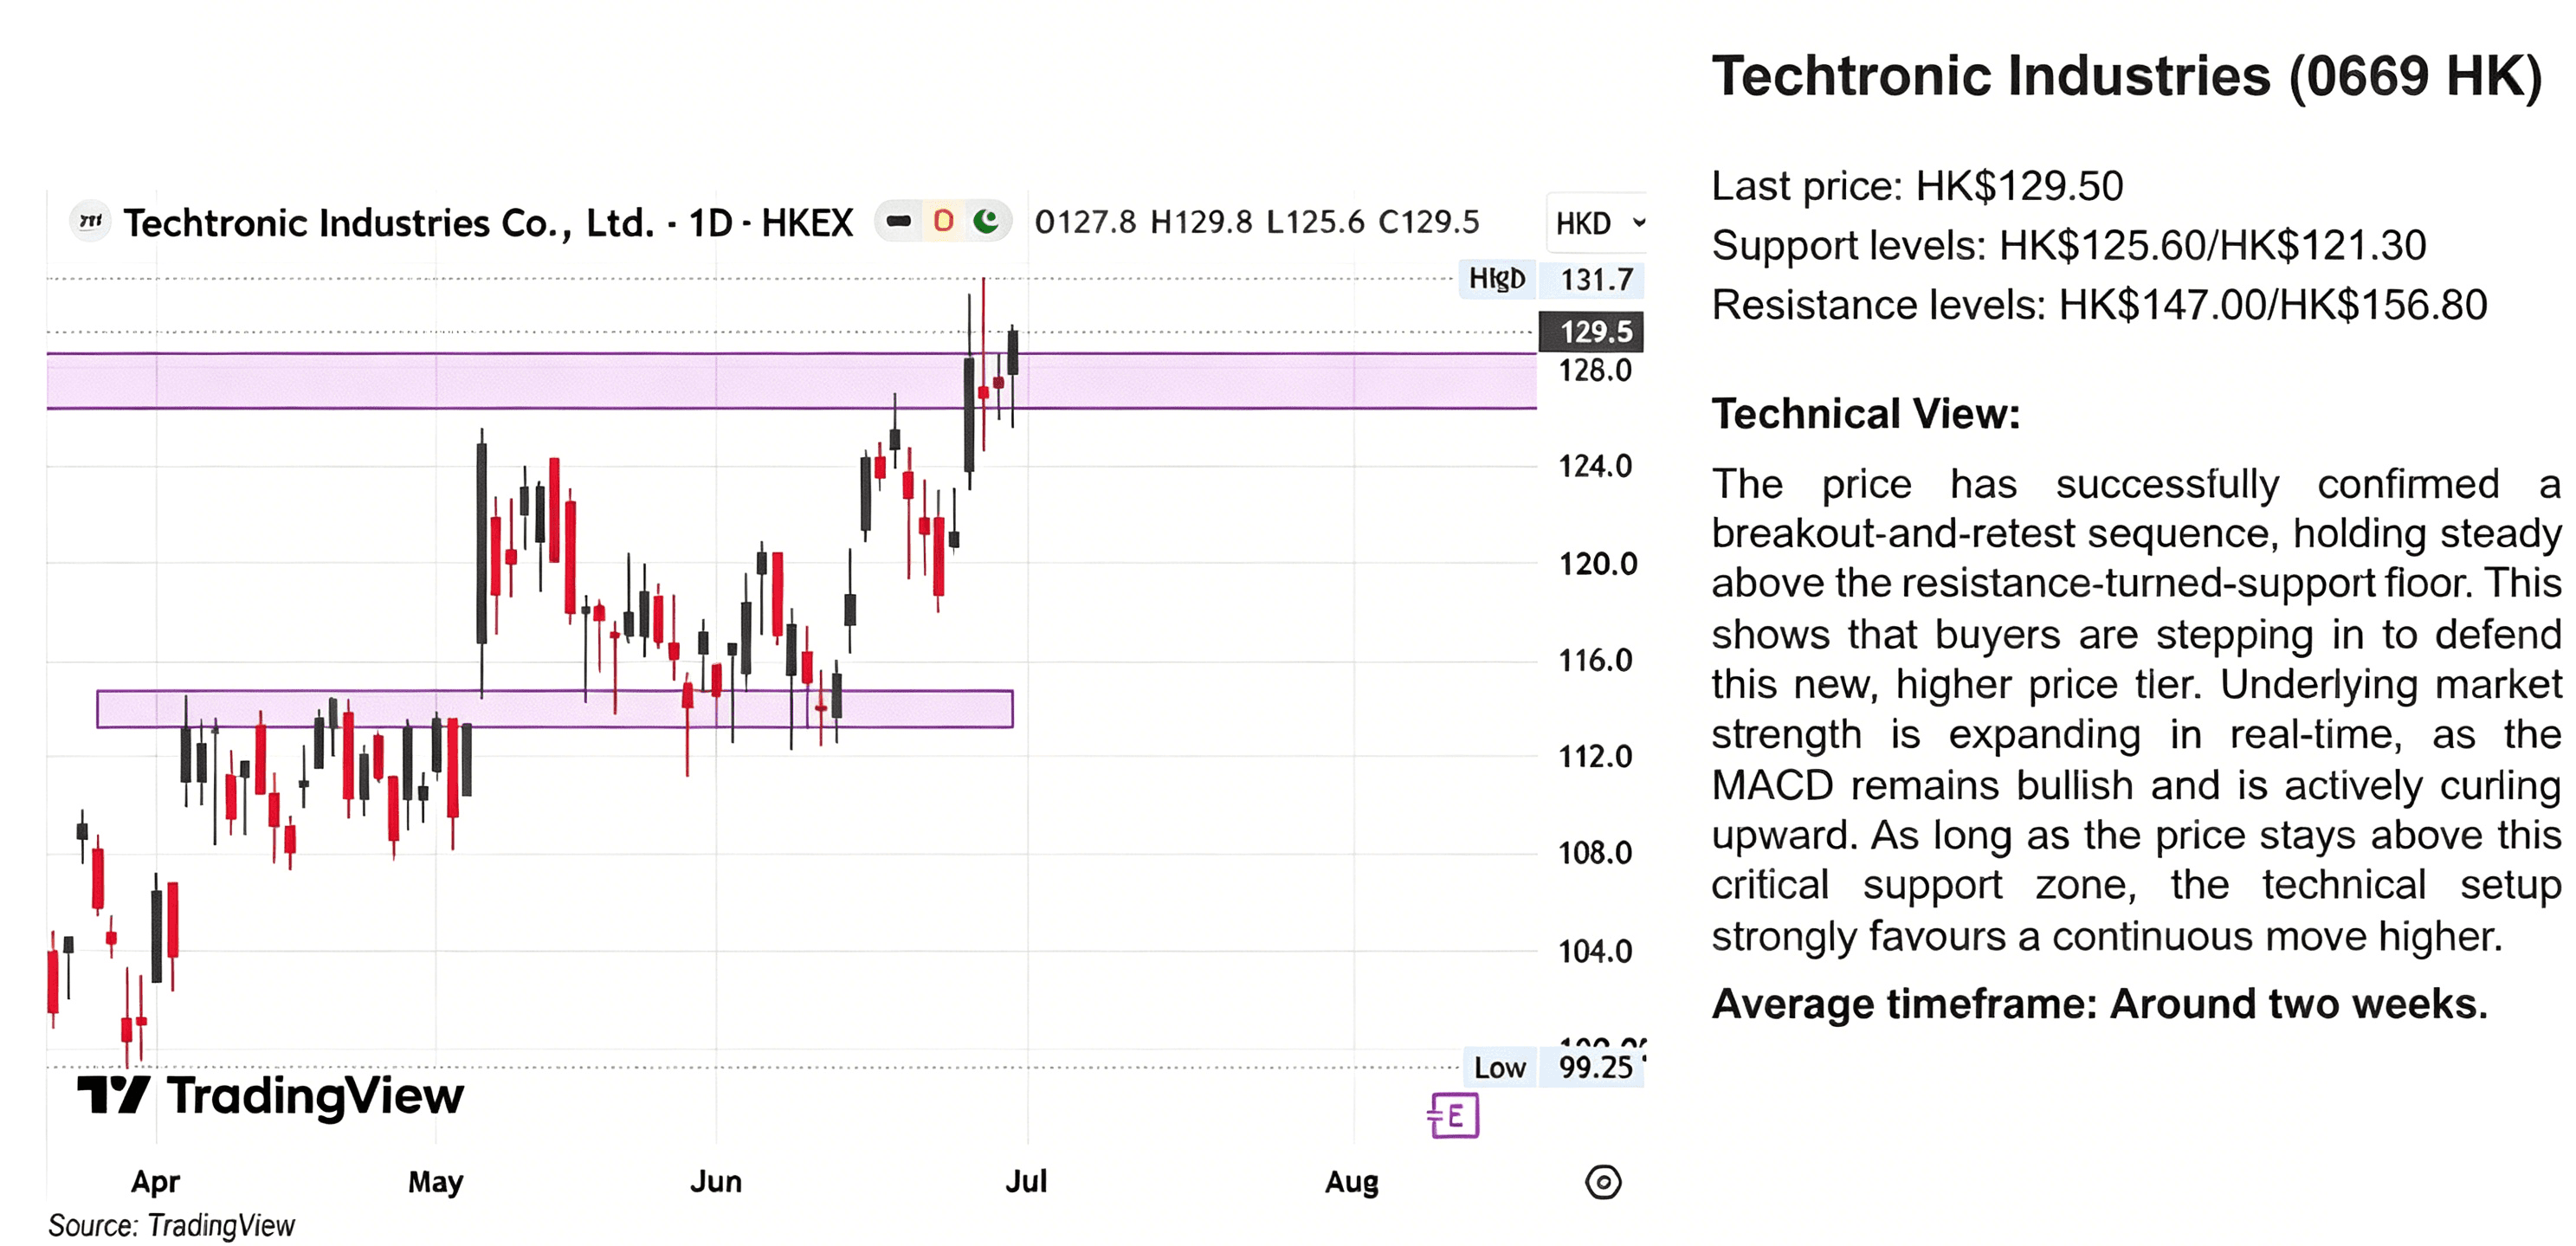Image resolution: width=2576 pixels, height=1246 pixels.
Task: Click the Jul date axis label
Action: pyautogui.click(x=1026, y=1181)
